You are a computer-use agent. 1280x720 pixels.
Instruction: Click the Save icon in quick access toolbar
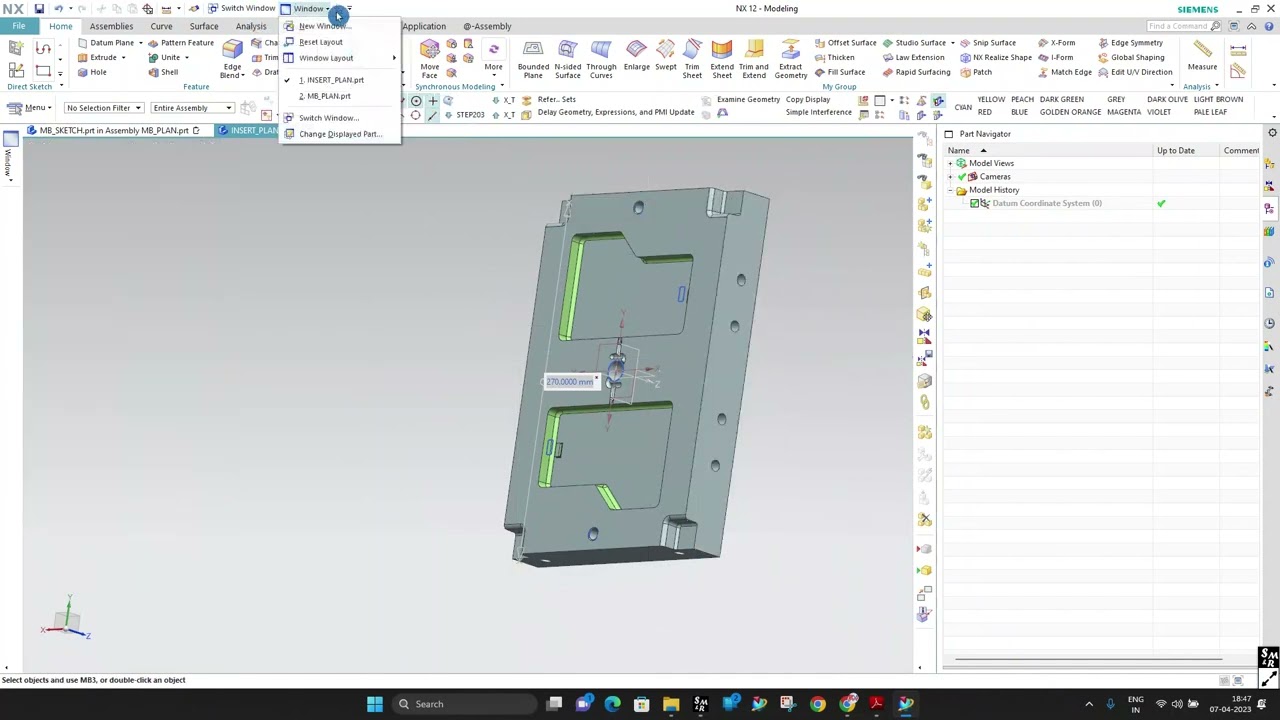tap(39, 8)
